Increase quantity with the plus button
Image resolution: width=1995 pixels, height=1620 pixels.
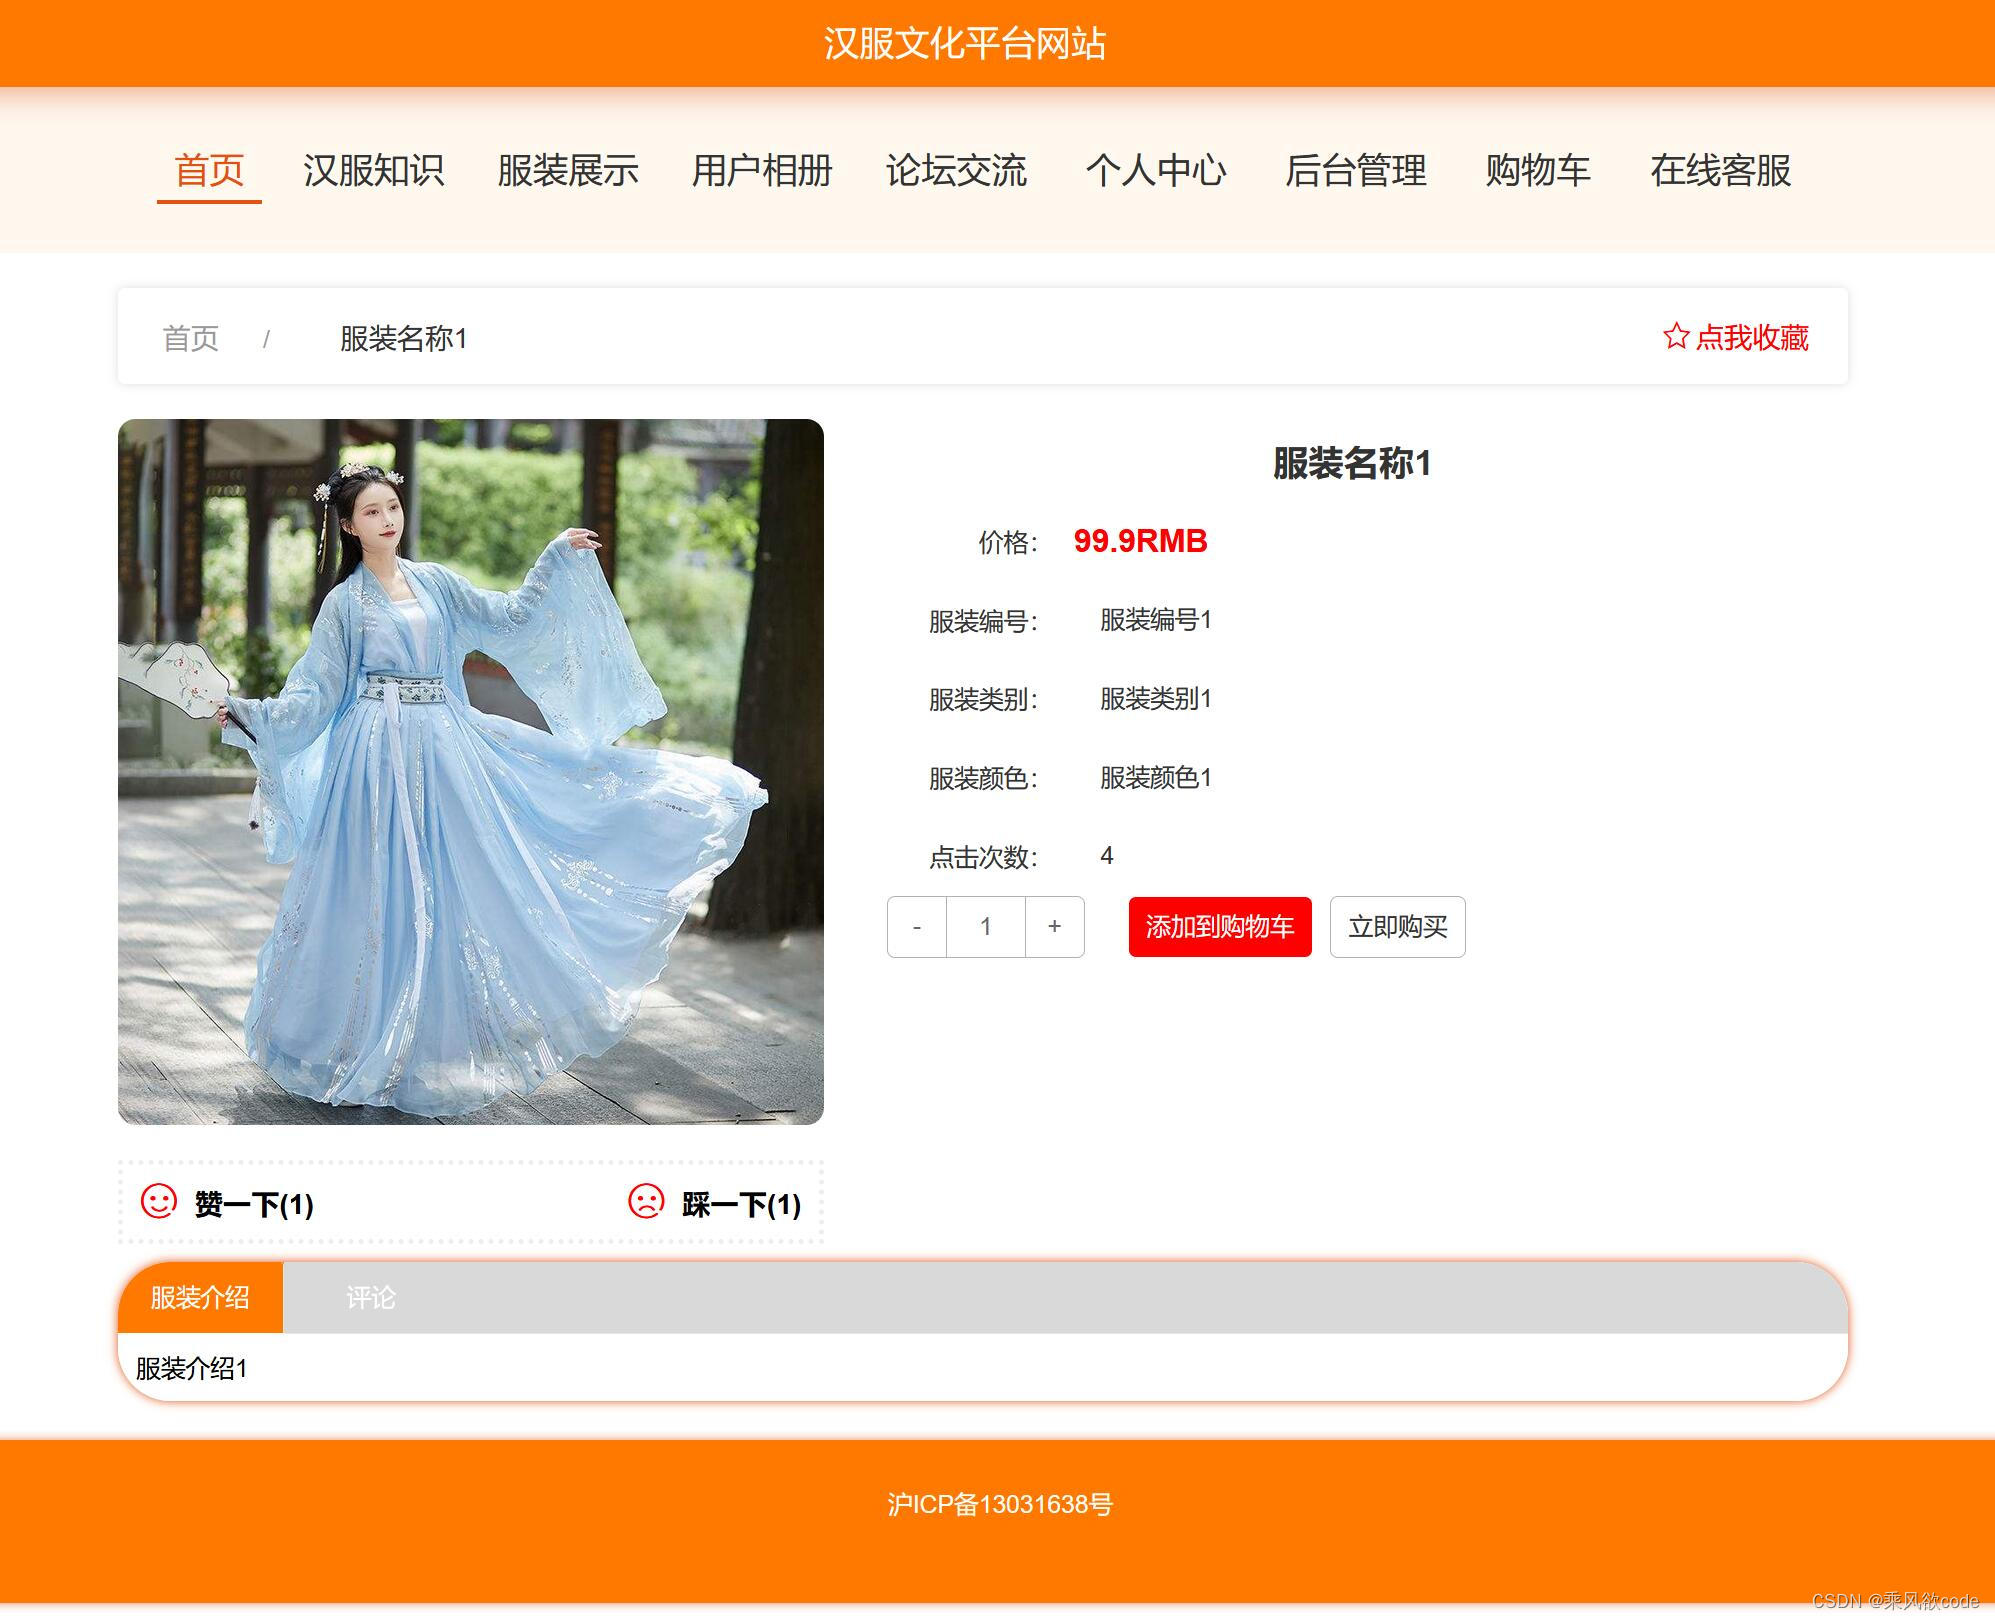[1054, 927]
